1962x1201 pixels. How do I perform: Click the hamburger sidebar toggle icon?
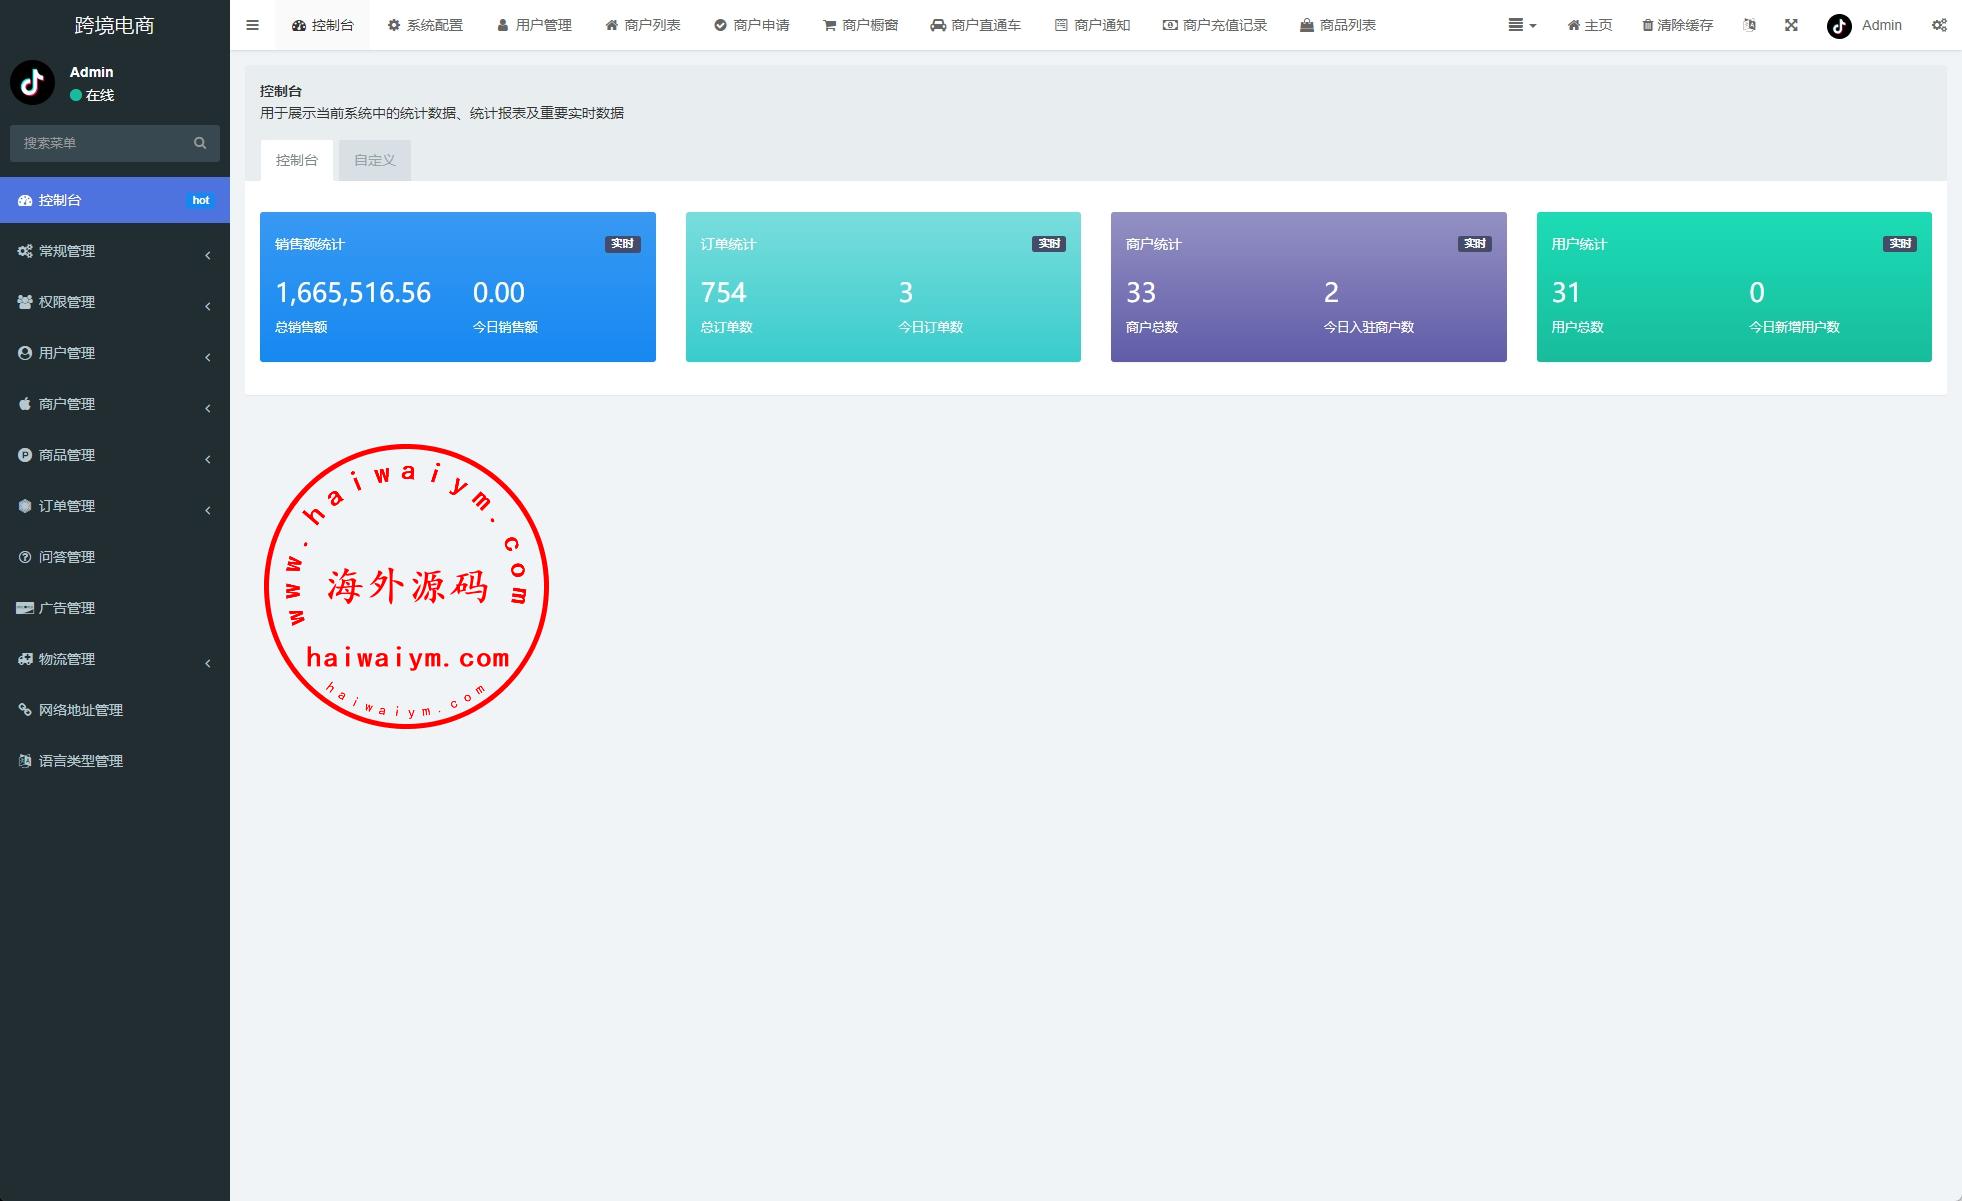point(252,25)
